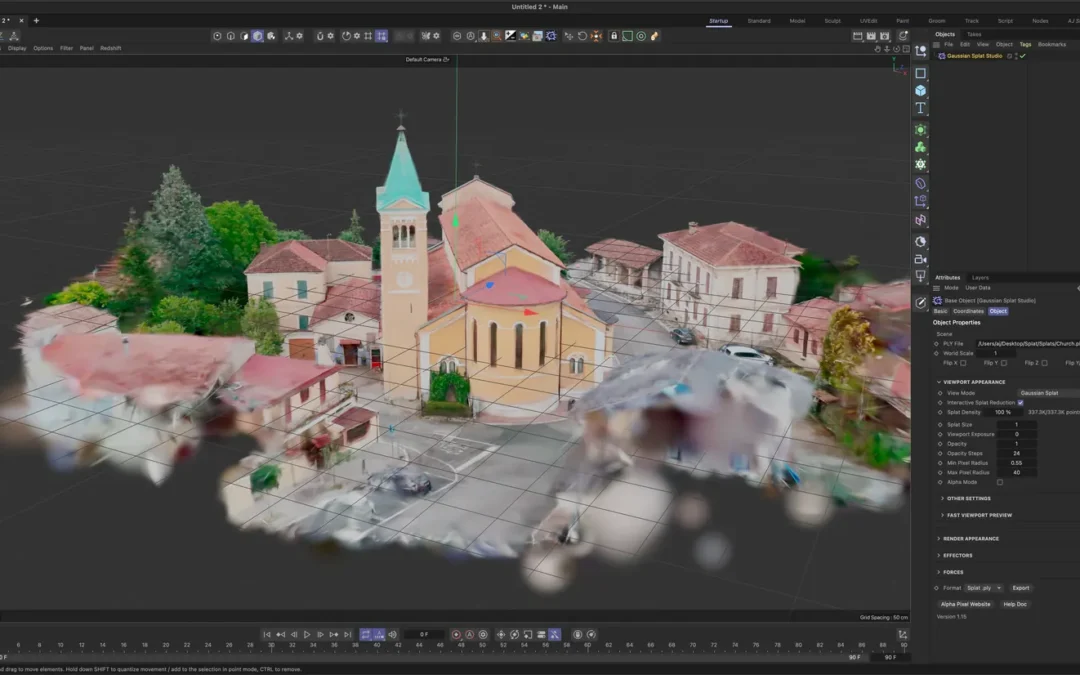Switch to the Standard layout tab
Viewport: 1080px width, 675px height.
[x=759, y=21]
